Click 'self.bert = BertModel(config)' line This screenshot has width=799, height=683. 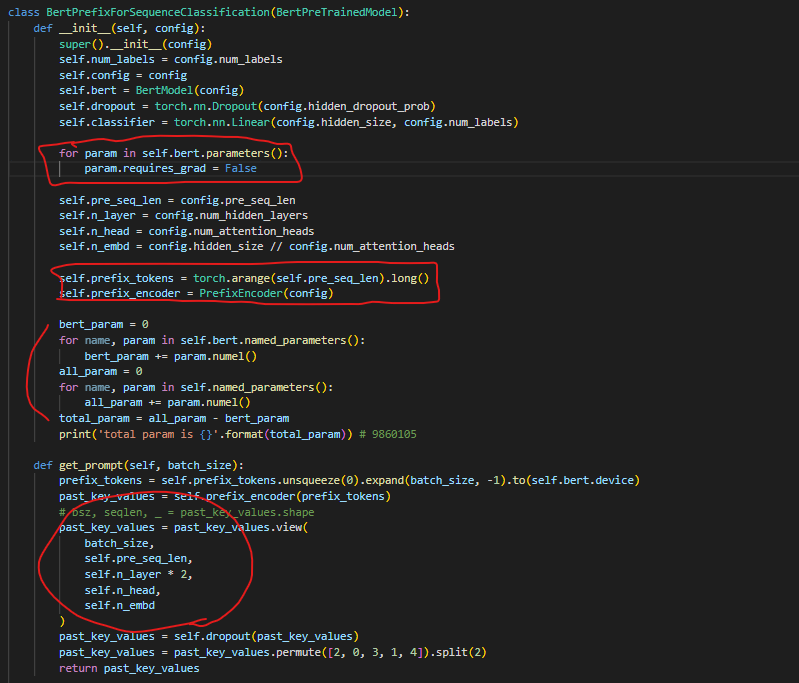(x=151, y=90)
